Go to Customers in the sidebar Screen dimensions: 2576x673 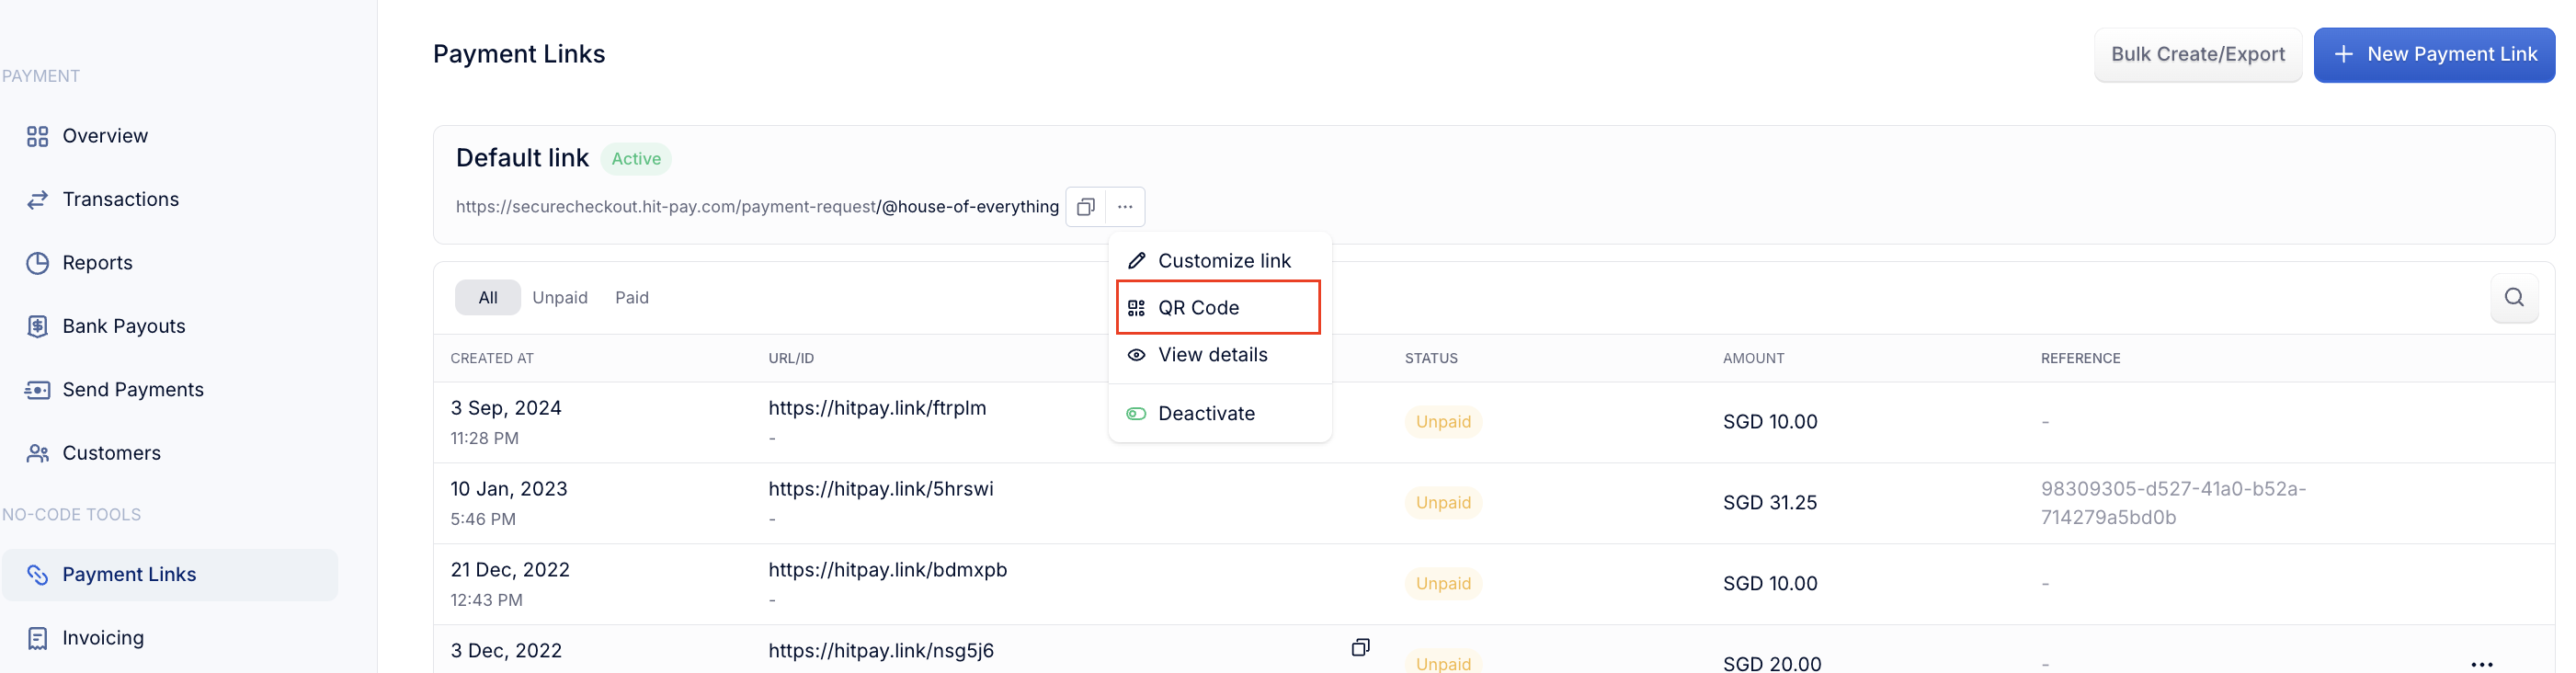point(111,453)
